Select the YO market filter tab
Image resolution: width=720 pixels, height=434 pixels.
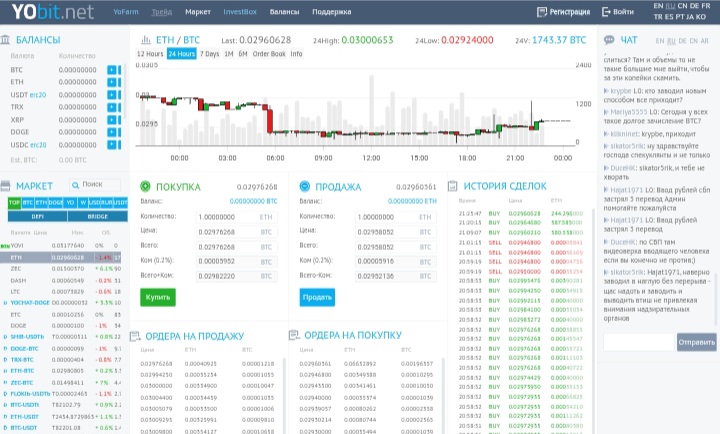pos(70,203)
